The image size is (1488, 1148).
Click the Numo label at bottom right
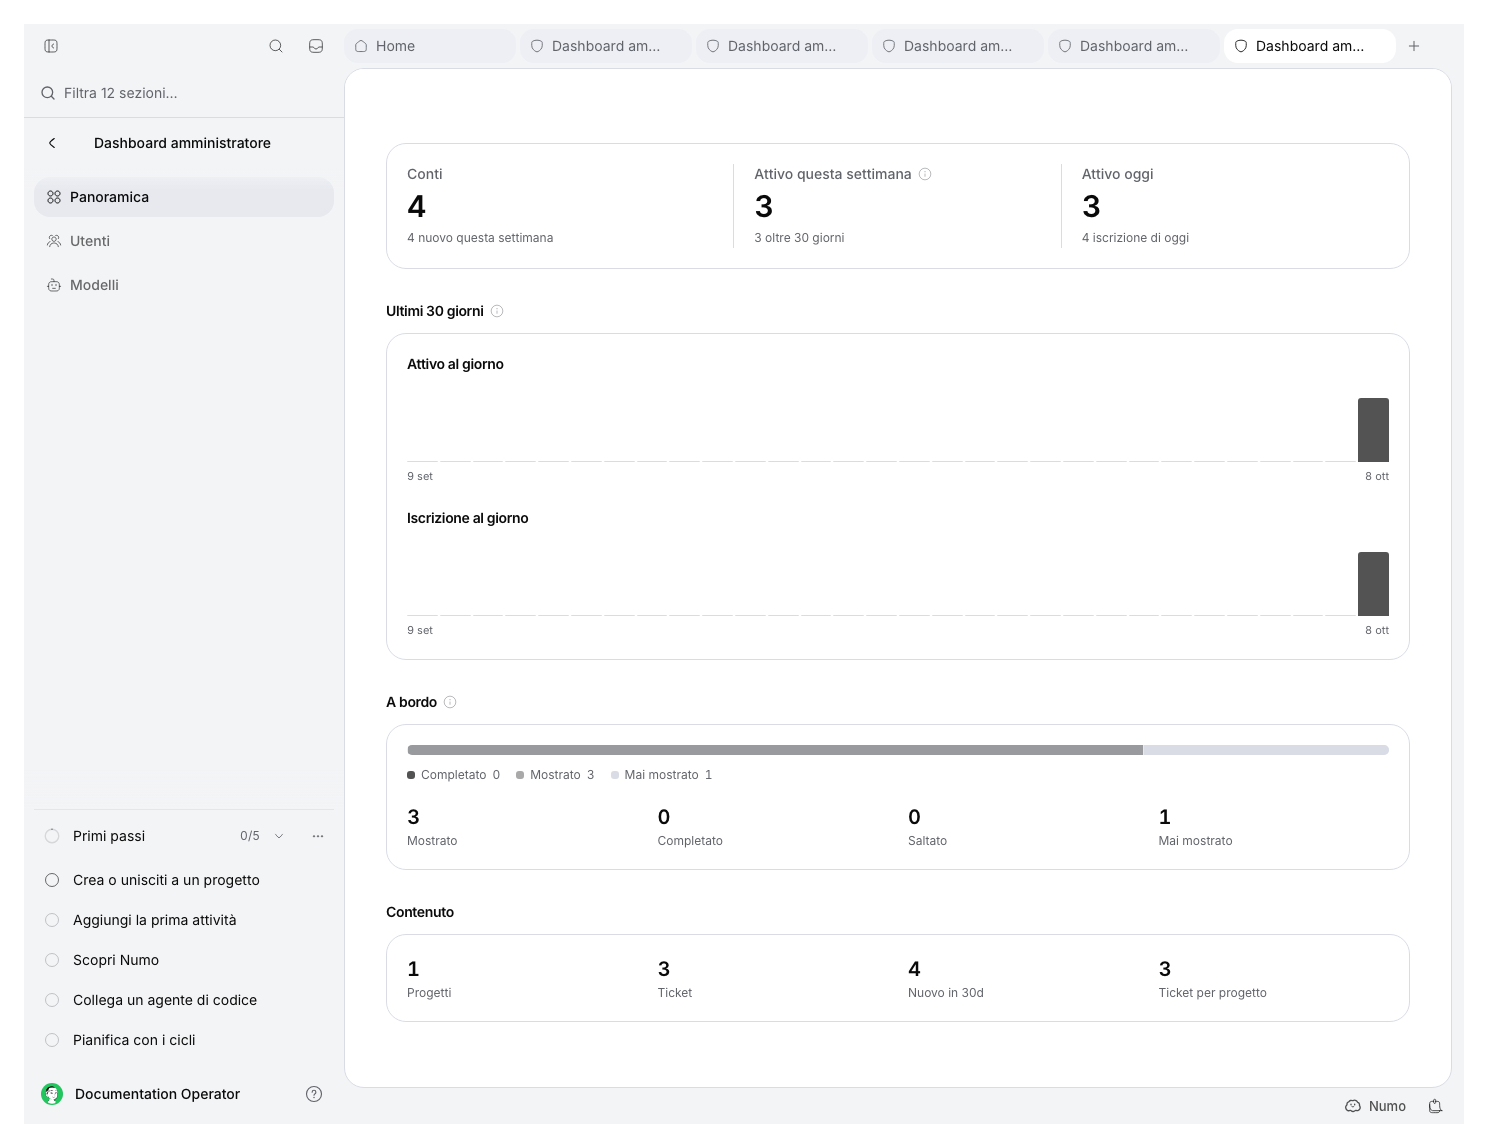coord(1387,1106)
